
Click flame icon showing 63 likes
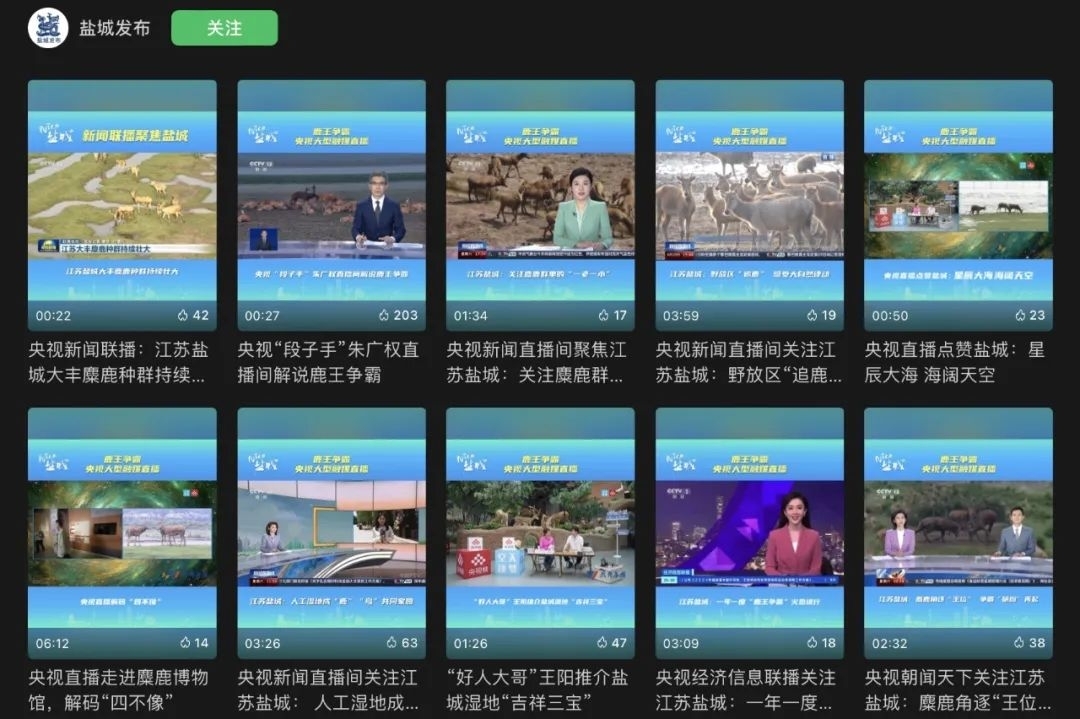coord(393,643)
